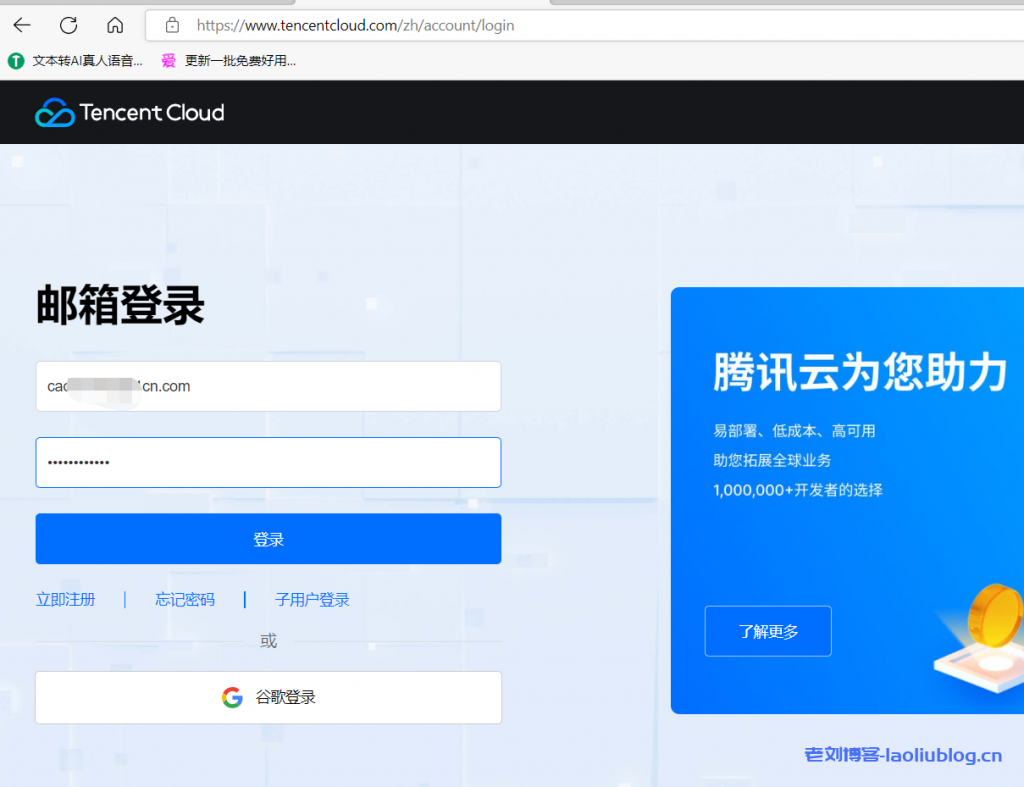This screenshot has height=787, width=1024.
Task: Click the 1,000,000+开发者的选择 text
Action: point(797,490)
